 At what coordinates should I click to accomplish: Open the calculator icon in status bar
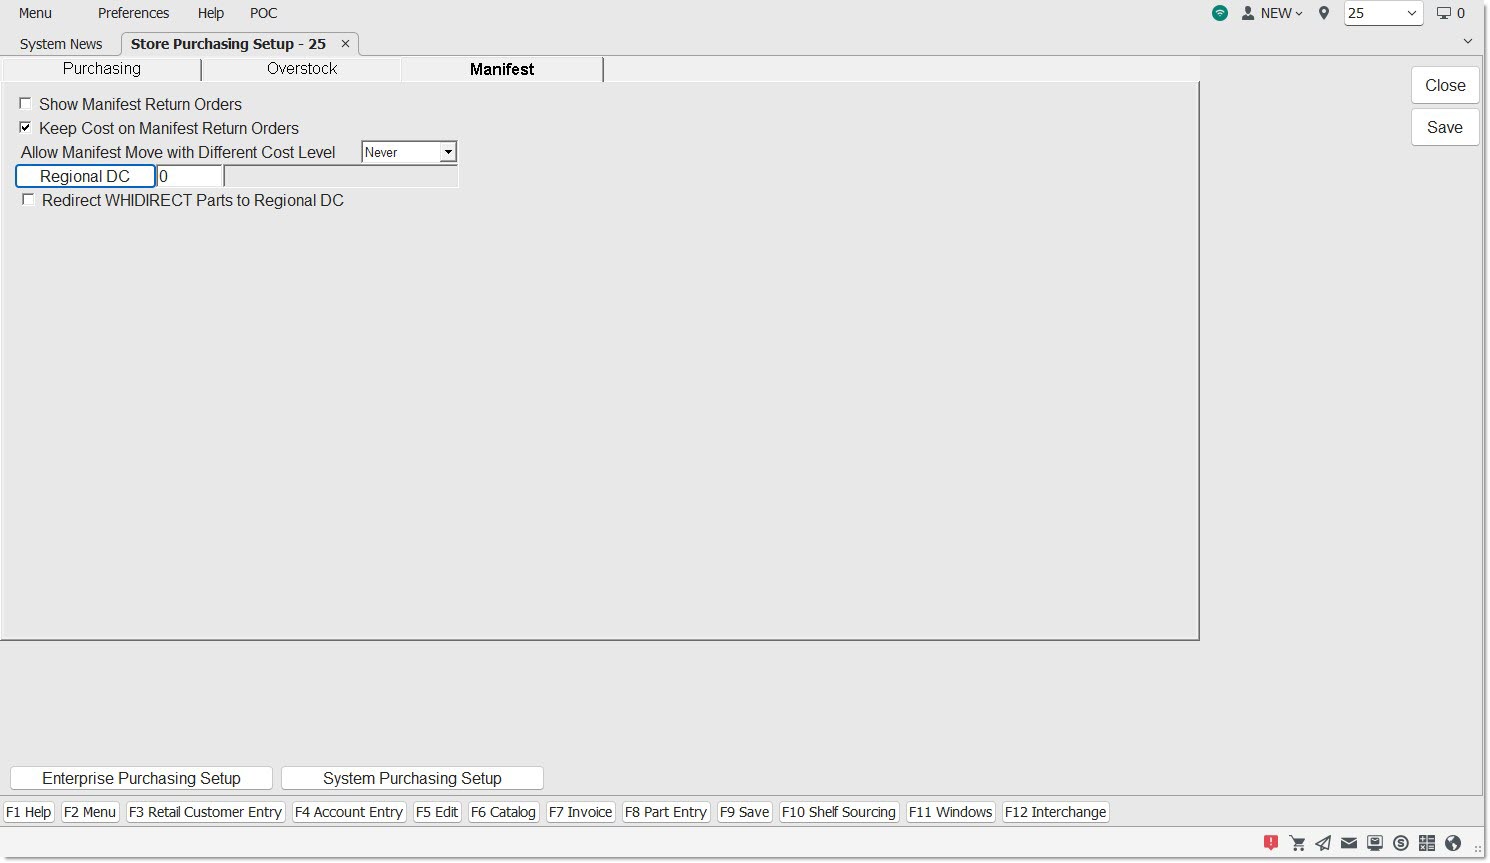[1427, 843]
